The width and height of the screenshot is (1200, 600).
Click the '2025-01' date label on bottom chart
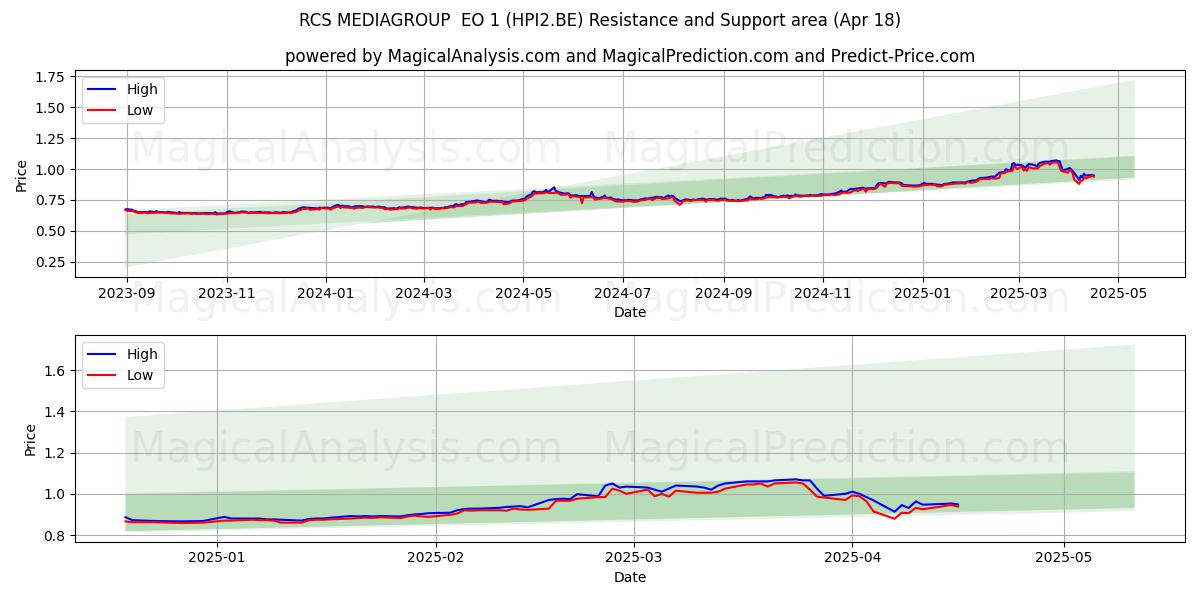(217, 559)
